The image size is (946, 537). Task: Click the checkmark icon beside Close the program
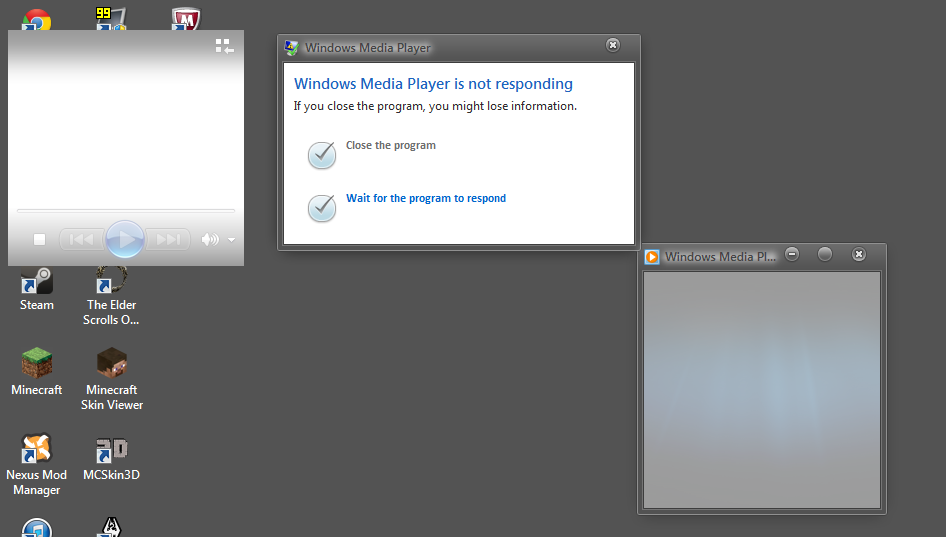tap(322, 155)
